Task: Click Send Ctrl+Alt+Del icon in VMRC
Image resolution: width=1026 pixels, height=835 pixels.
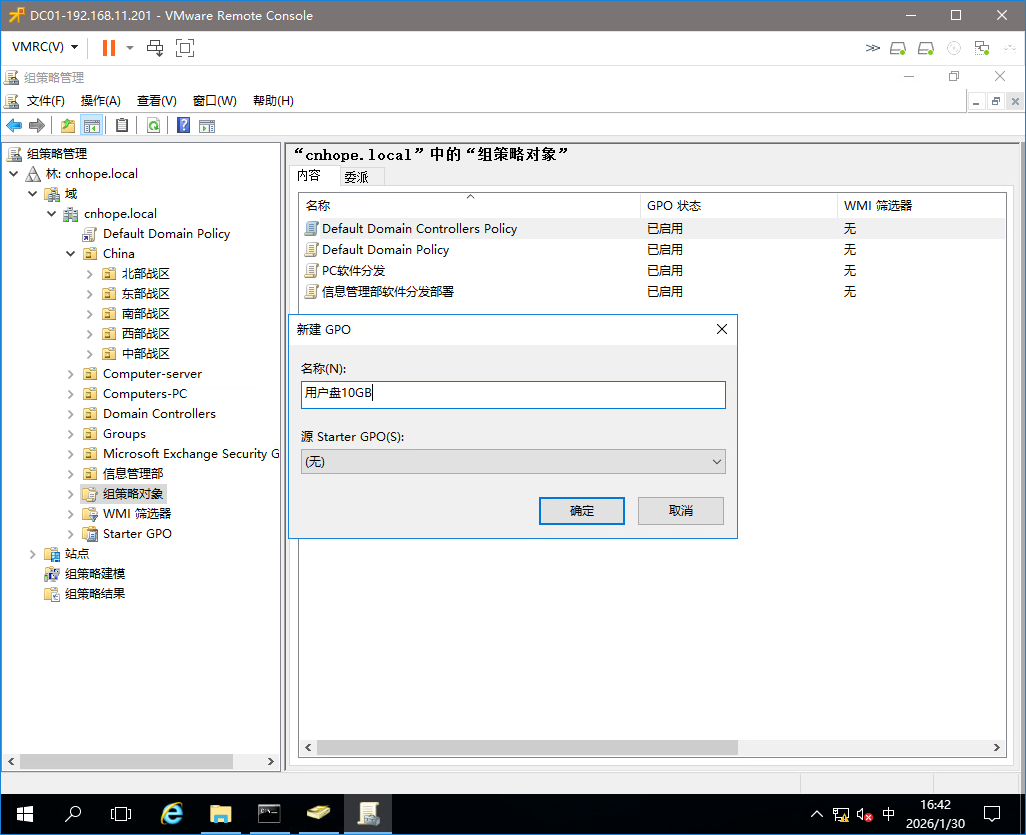Action: point(155,48)
